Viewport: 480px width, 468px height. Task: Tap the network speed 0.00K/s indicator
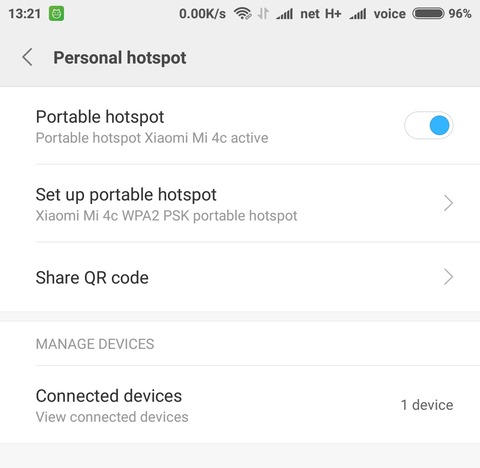tap(202, 14)
